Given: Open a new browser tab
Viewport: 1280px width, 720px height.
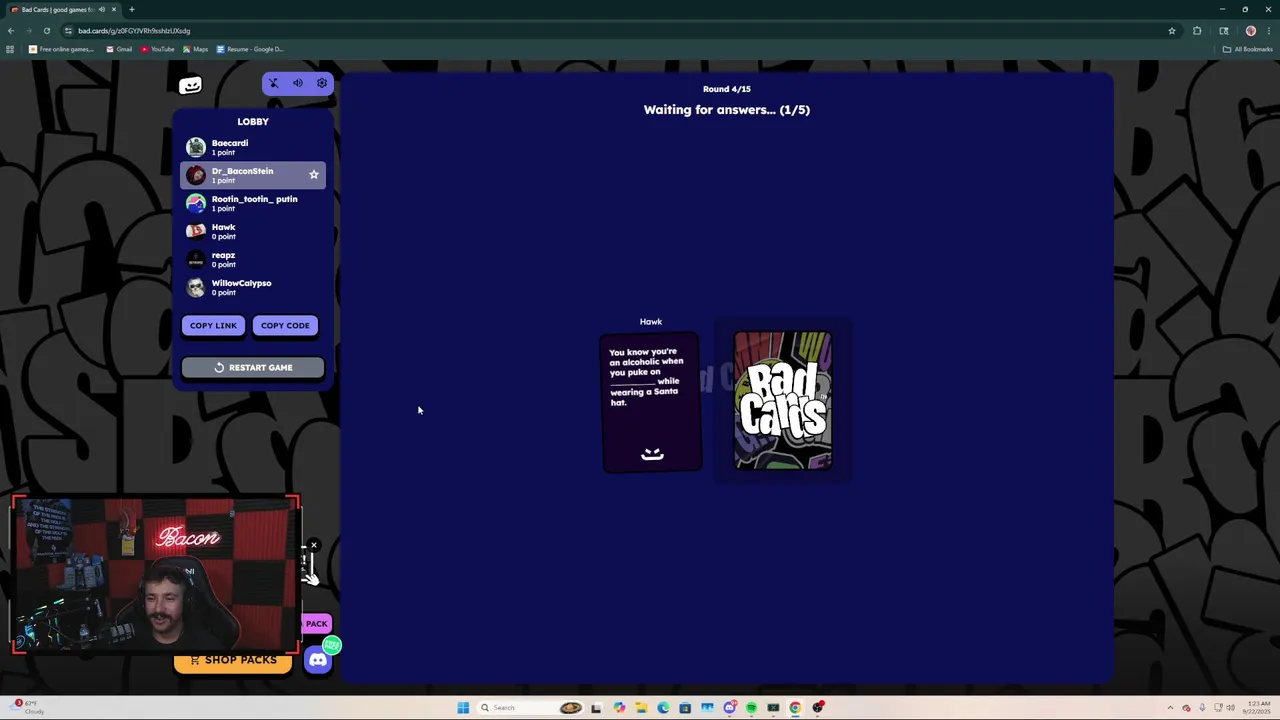Looking at the screenshot, I should [131, 10].
